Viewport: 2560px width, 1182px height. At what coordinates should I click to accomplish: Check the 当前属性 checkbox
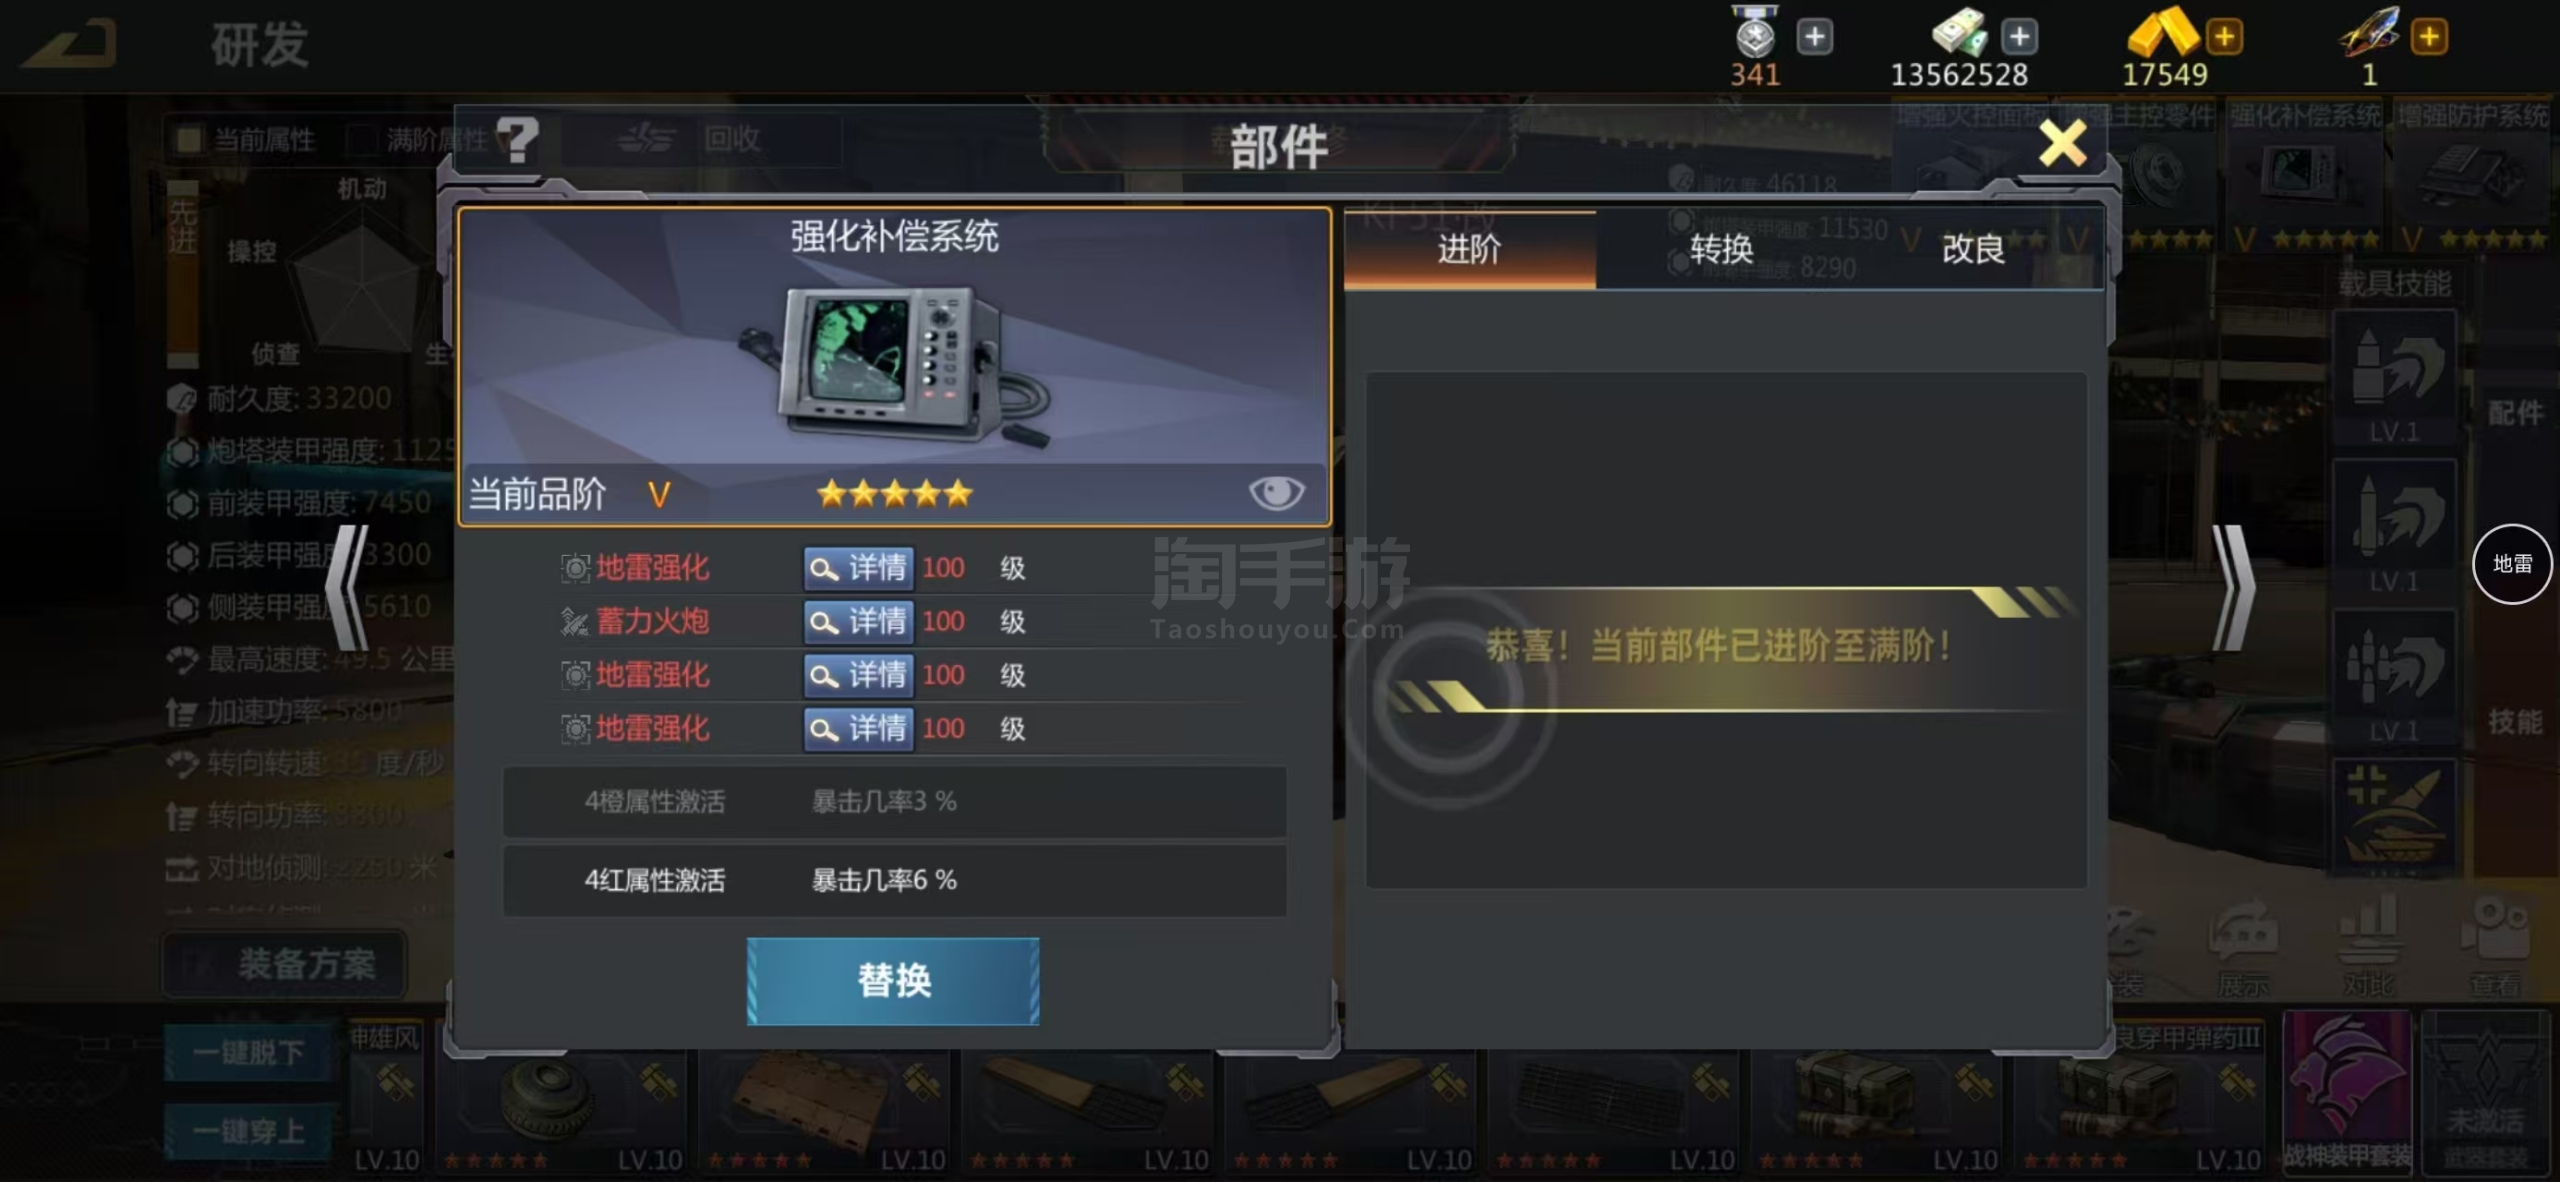pyautogui.click(x=188, y=139)
